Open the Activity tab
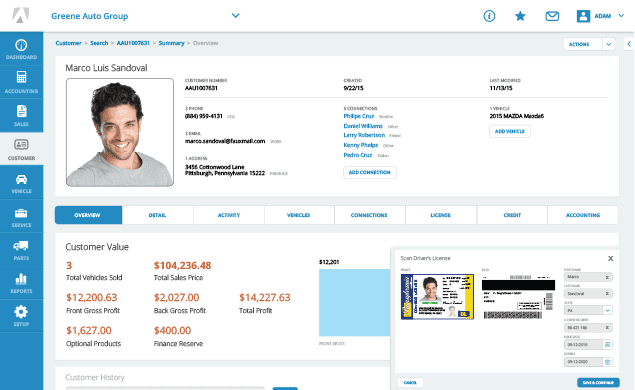 229,215
